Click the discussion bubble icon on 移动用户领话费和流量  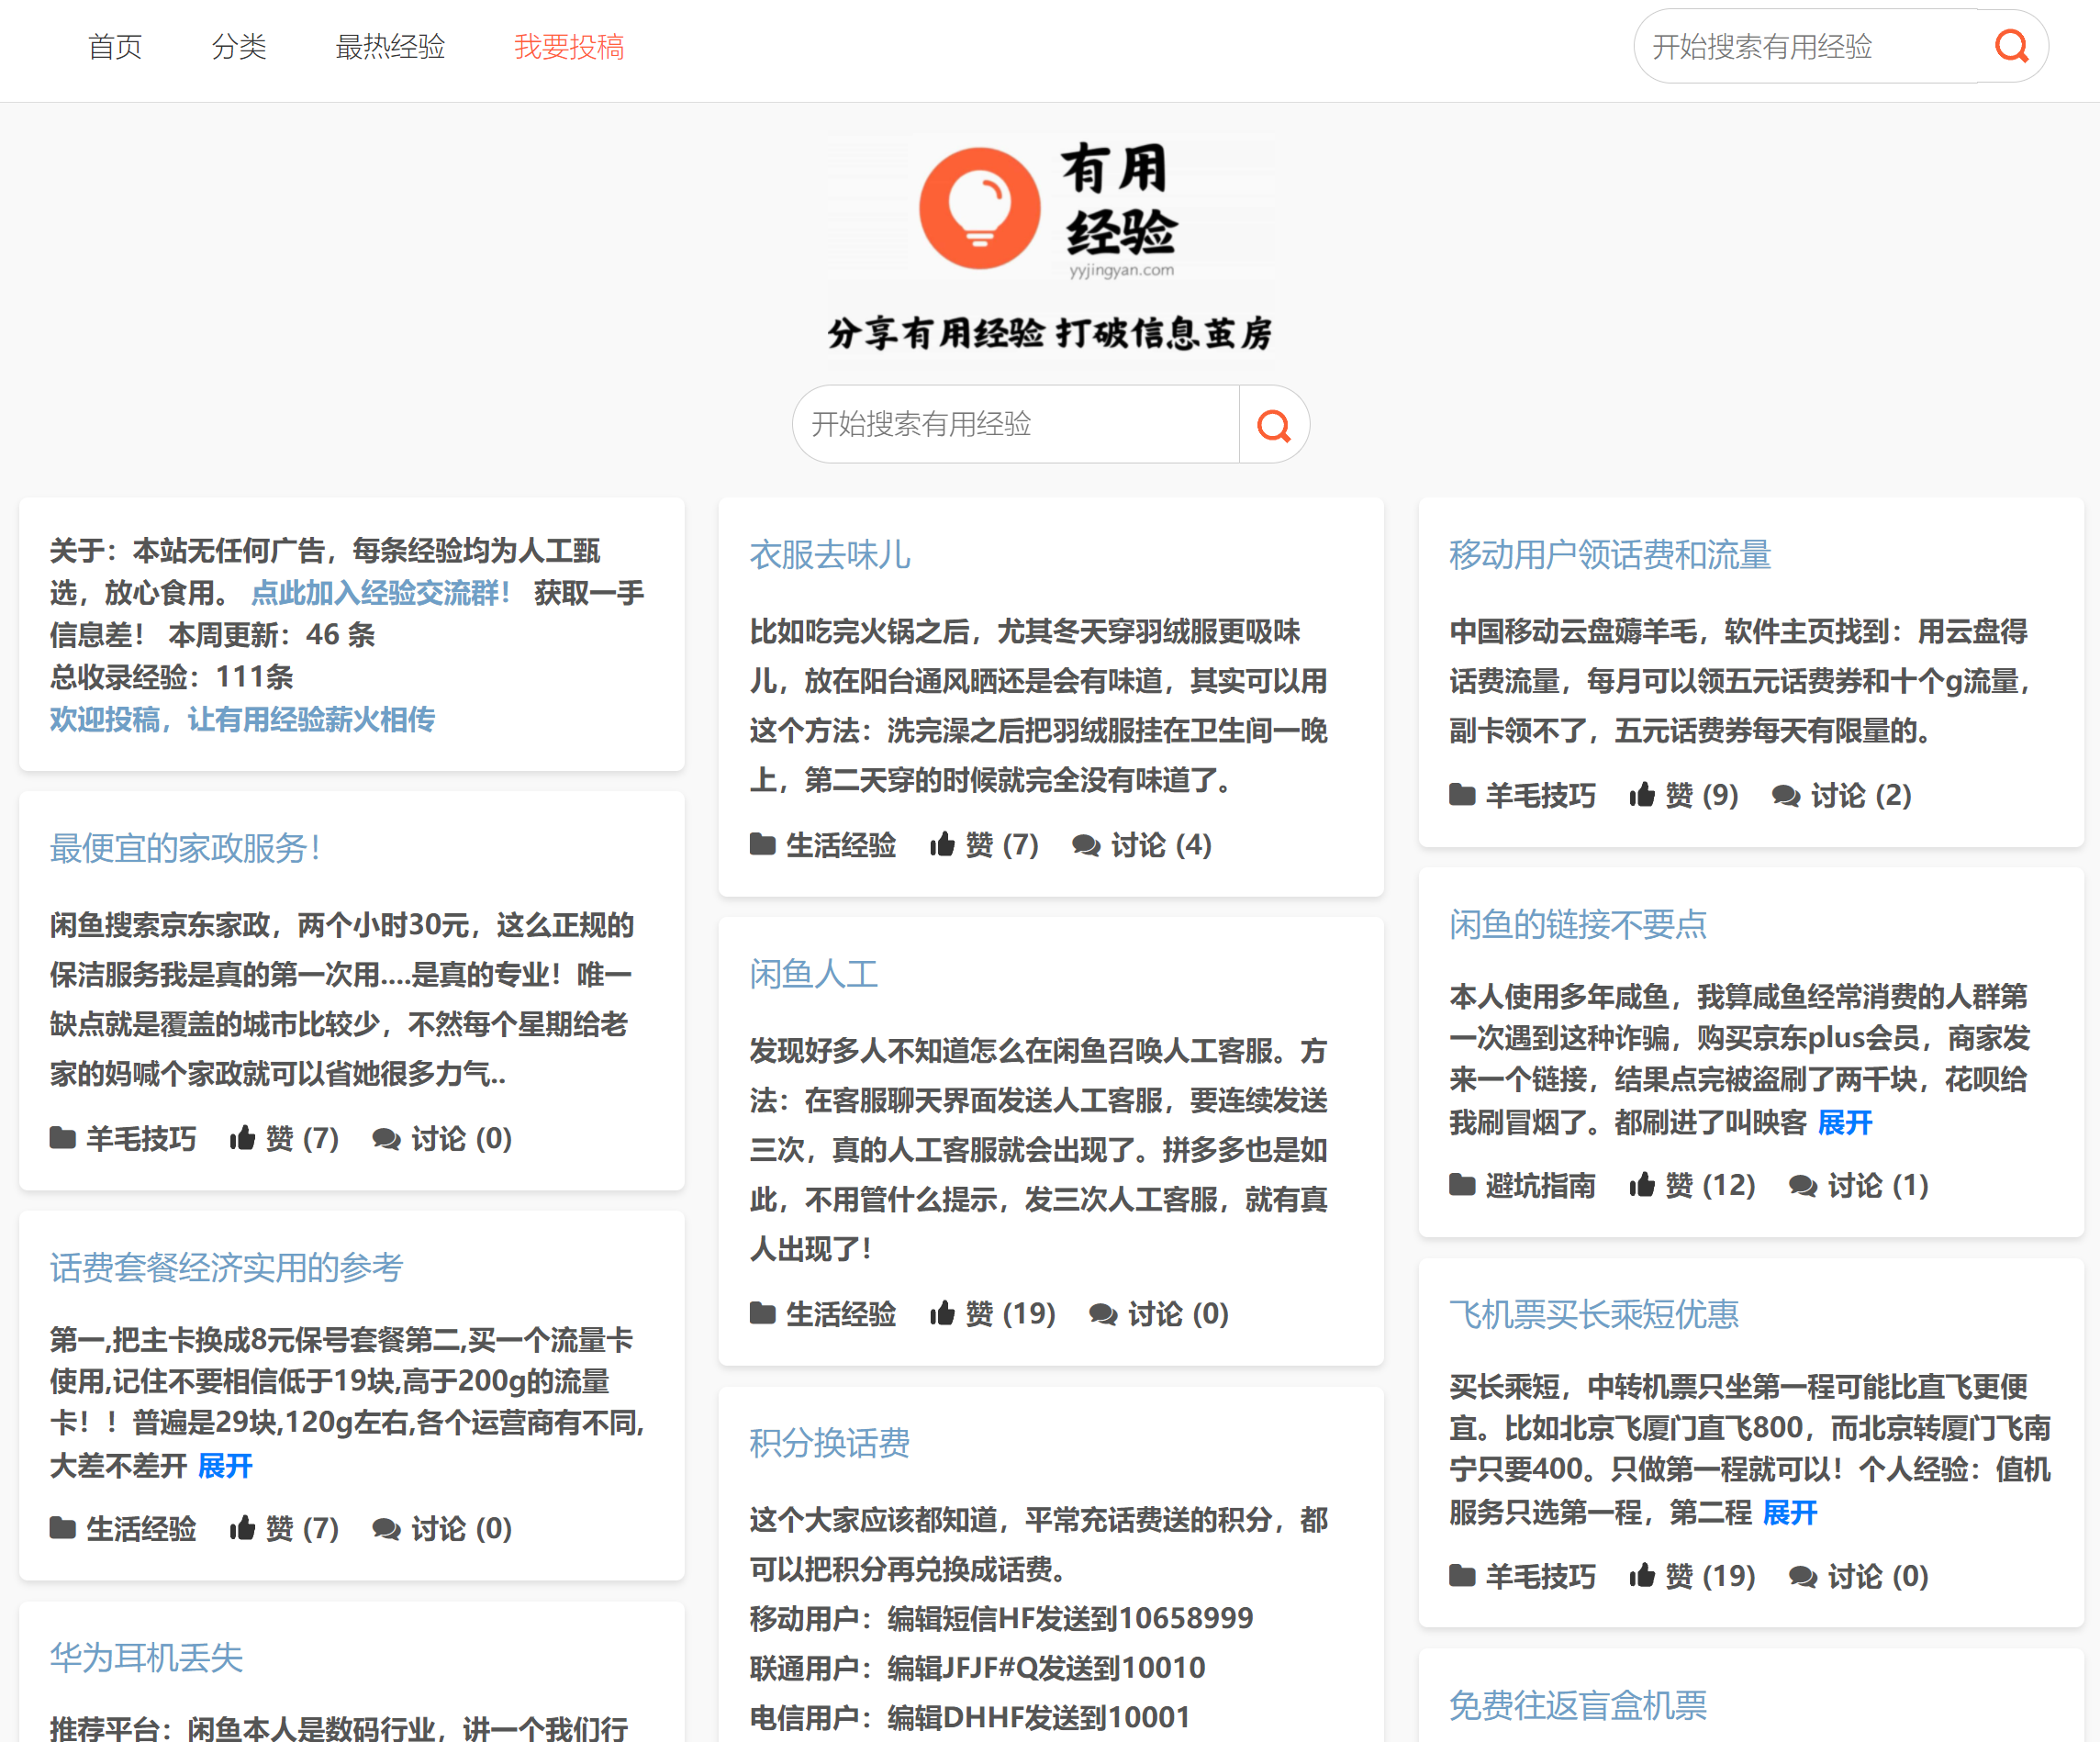click(x=1786, y=796)
